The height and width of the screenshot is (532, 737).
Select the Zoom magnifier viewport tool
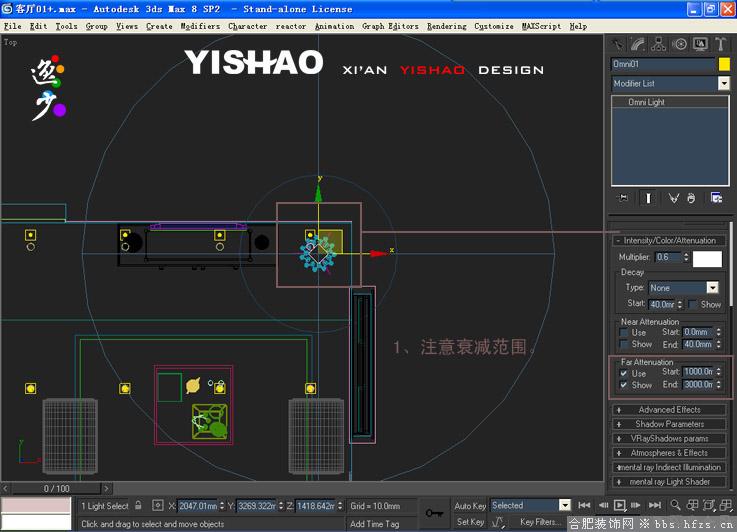[x=675, y=505]
